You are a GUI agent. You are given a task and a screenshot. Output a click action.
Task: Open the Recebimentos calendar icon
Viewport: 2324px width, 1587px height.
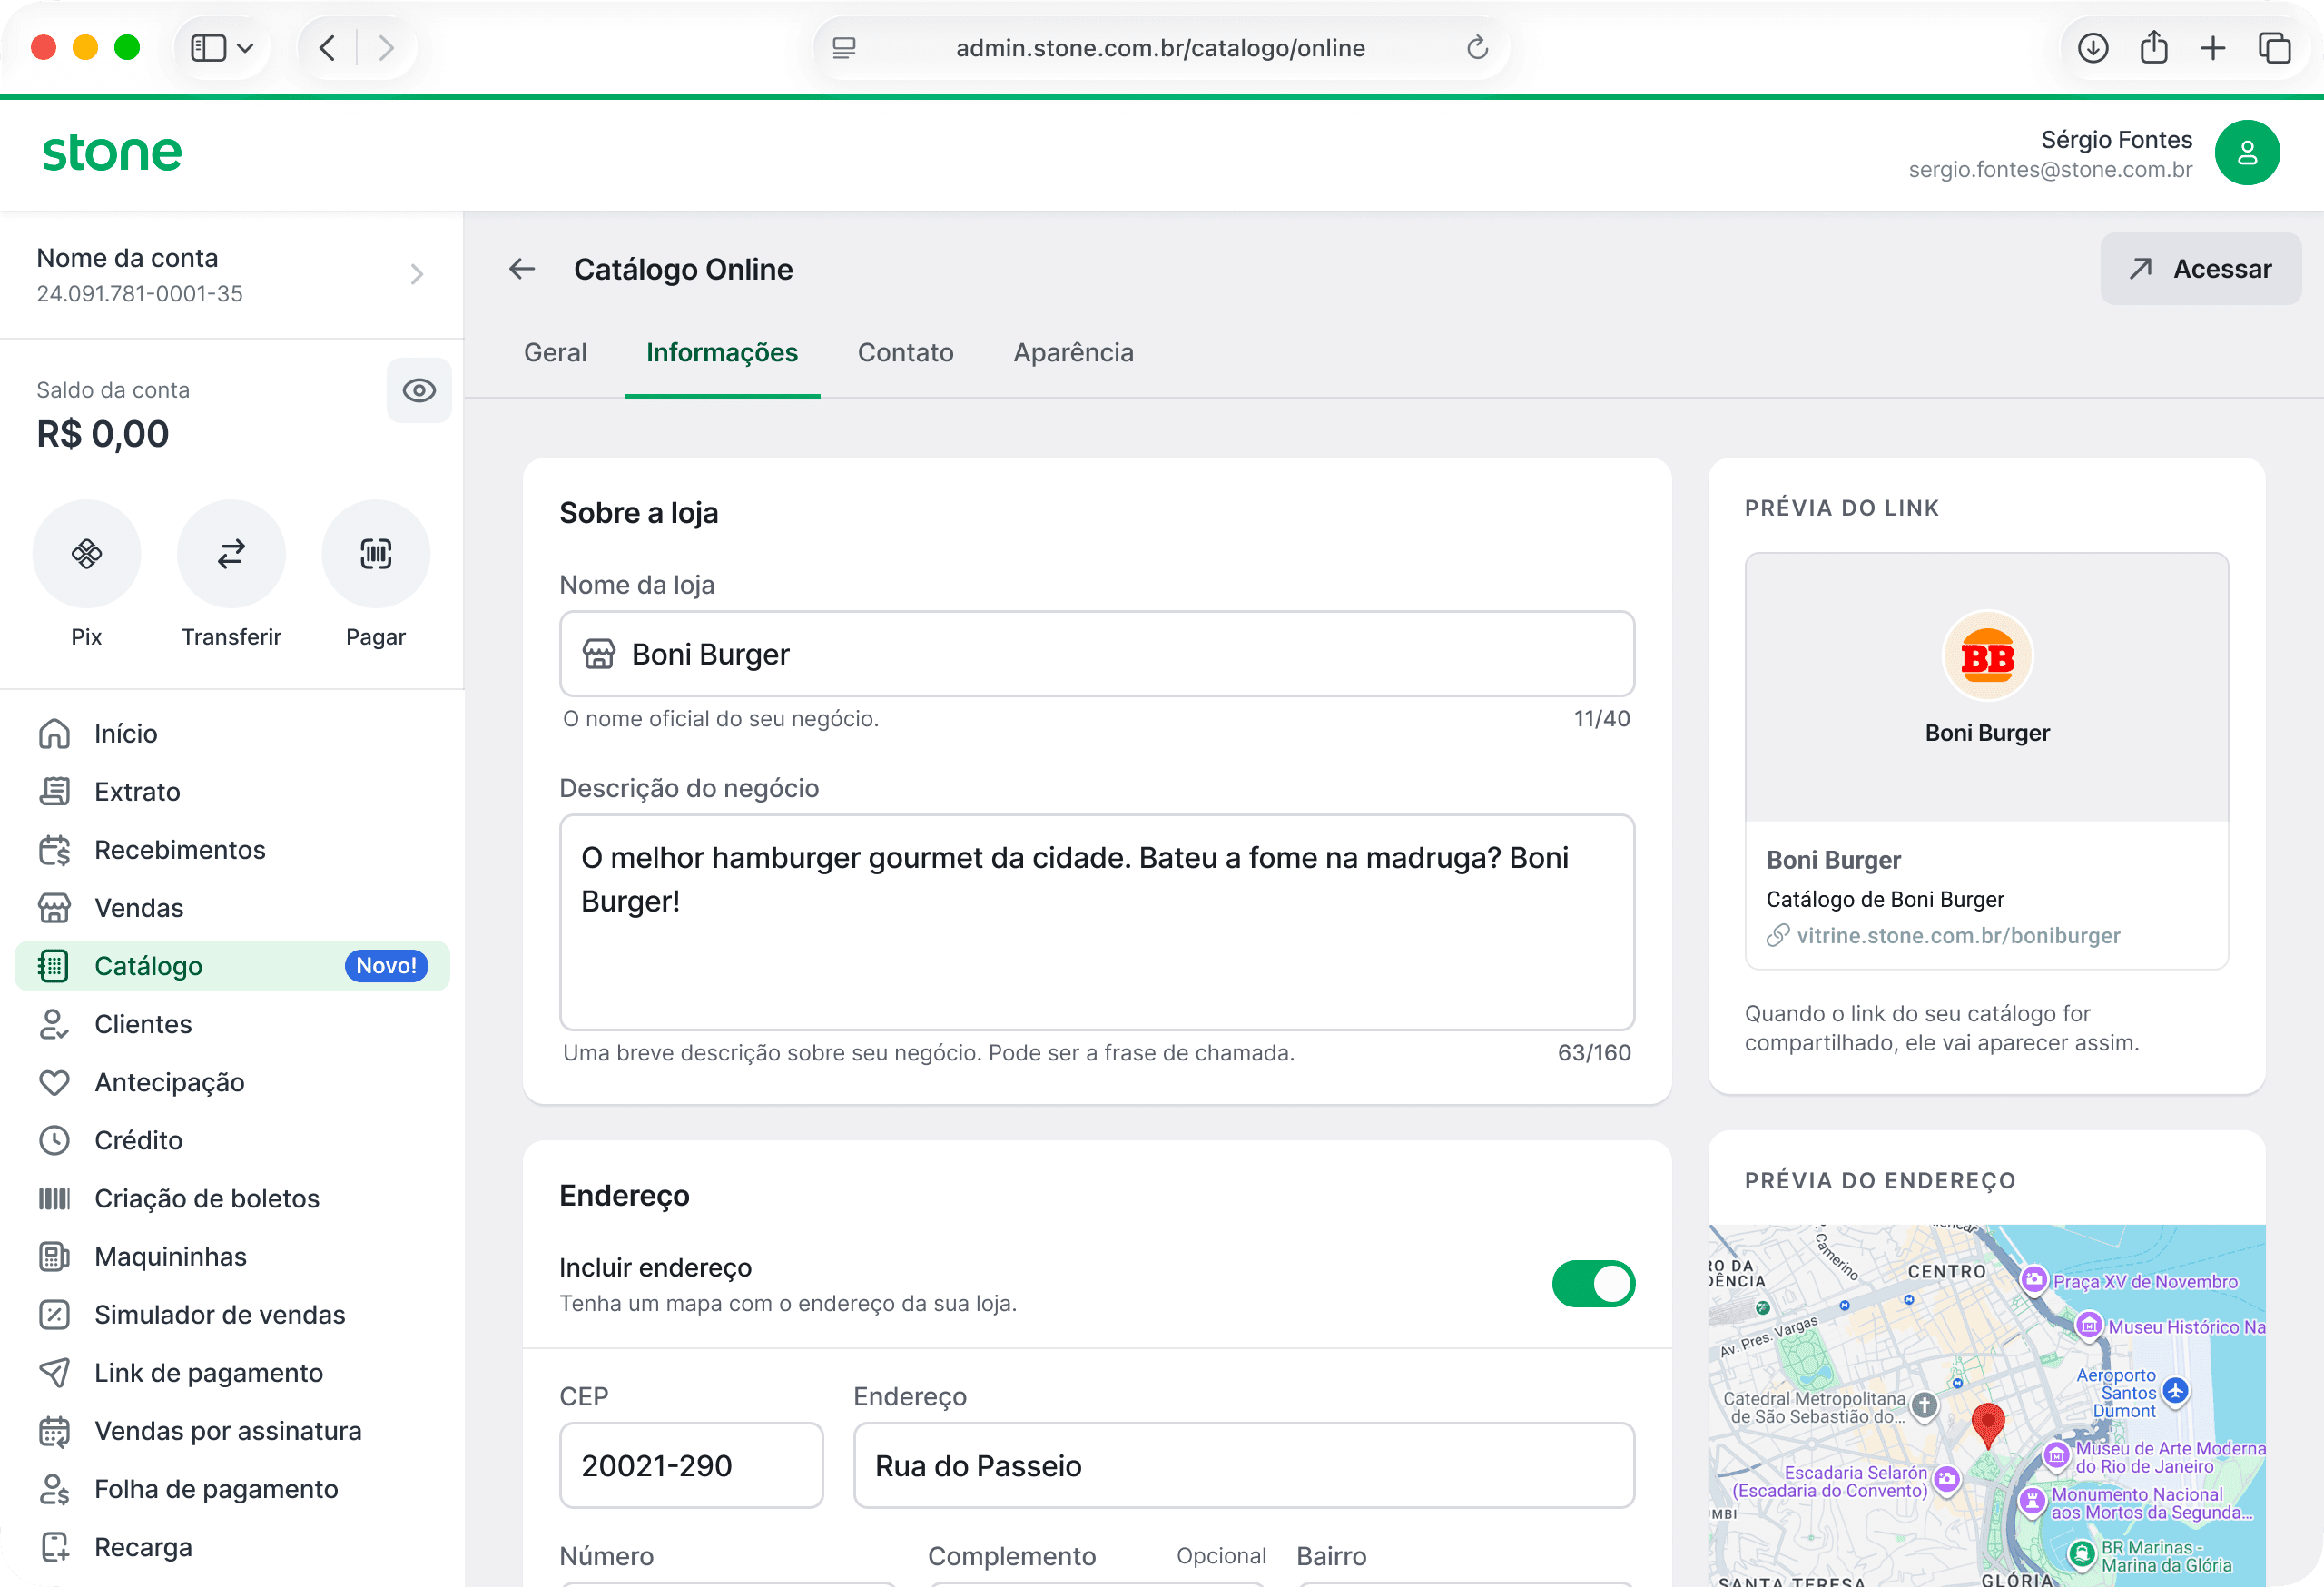[x=54, y=850]
